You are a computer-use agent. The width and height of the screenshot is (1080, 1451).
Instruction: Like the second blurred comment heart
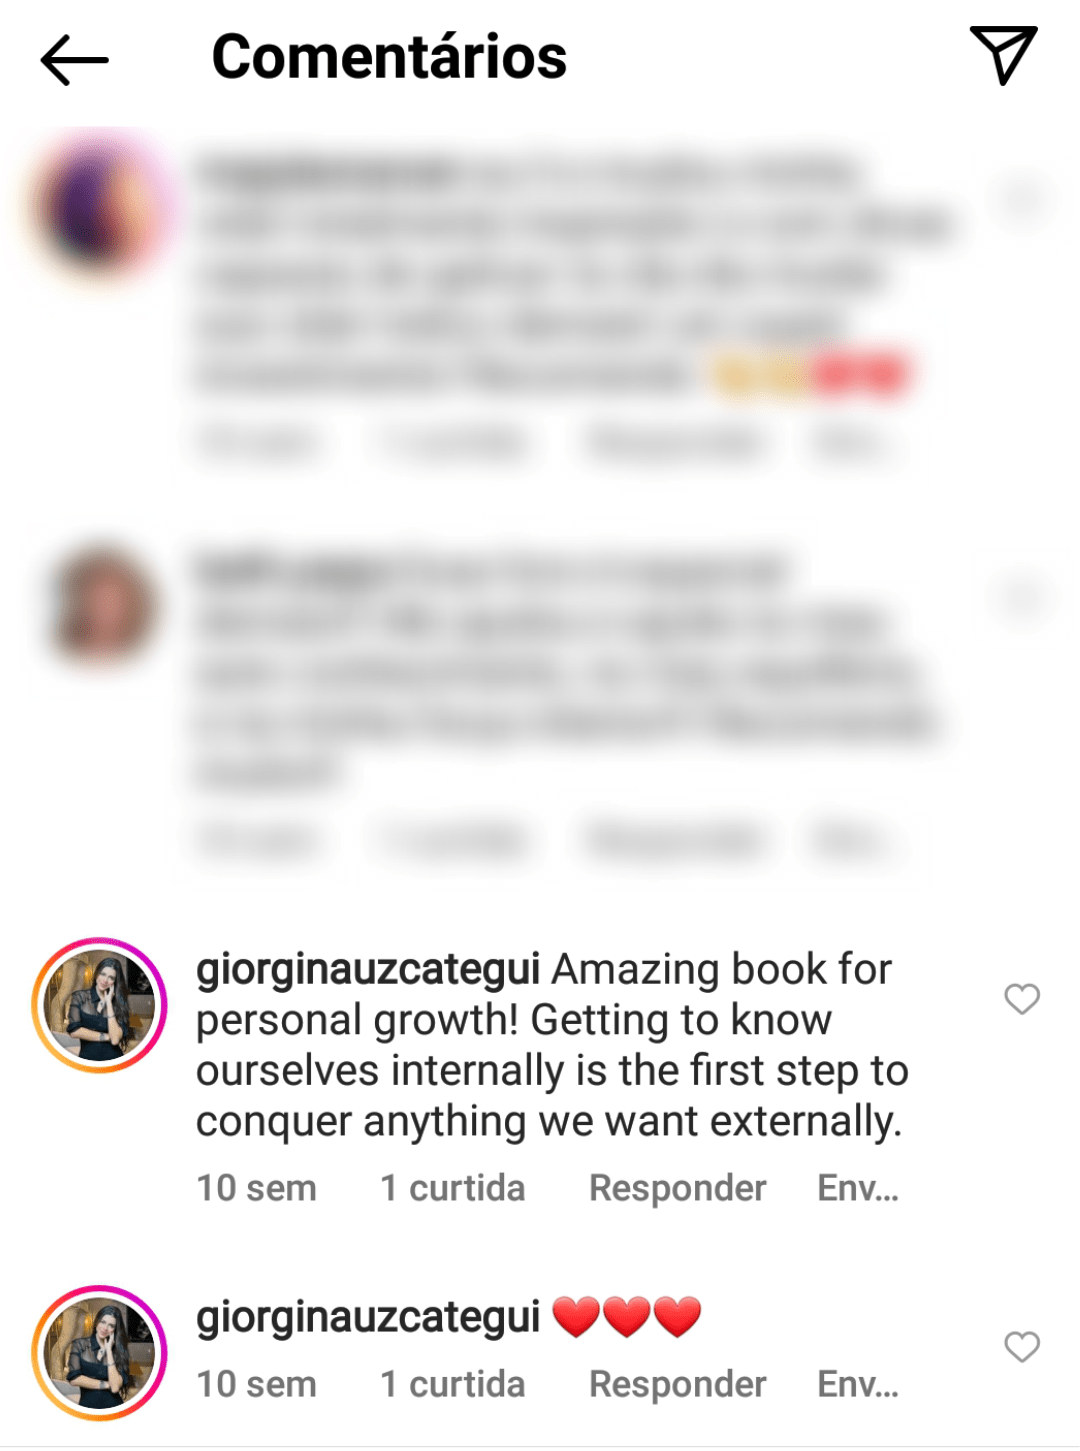point(1022,598)
